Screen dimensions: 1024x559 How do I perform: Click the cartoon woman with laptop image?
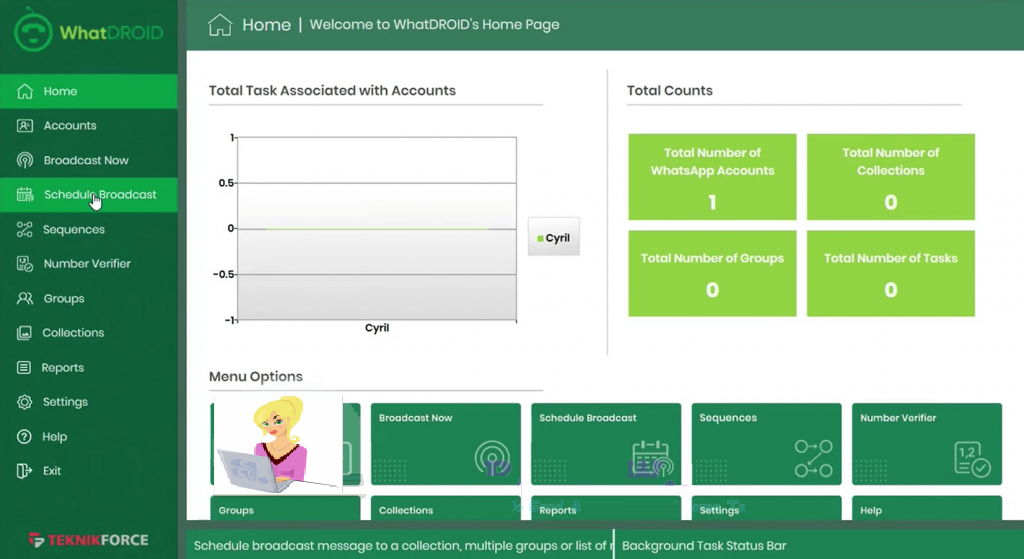coord(278,444)
